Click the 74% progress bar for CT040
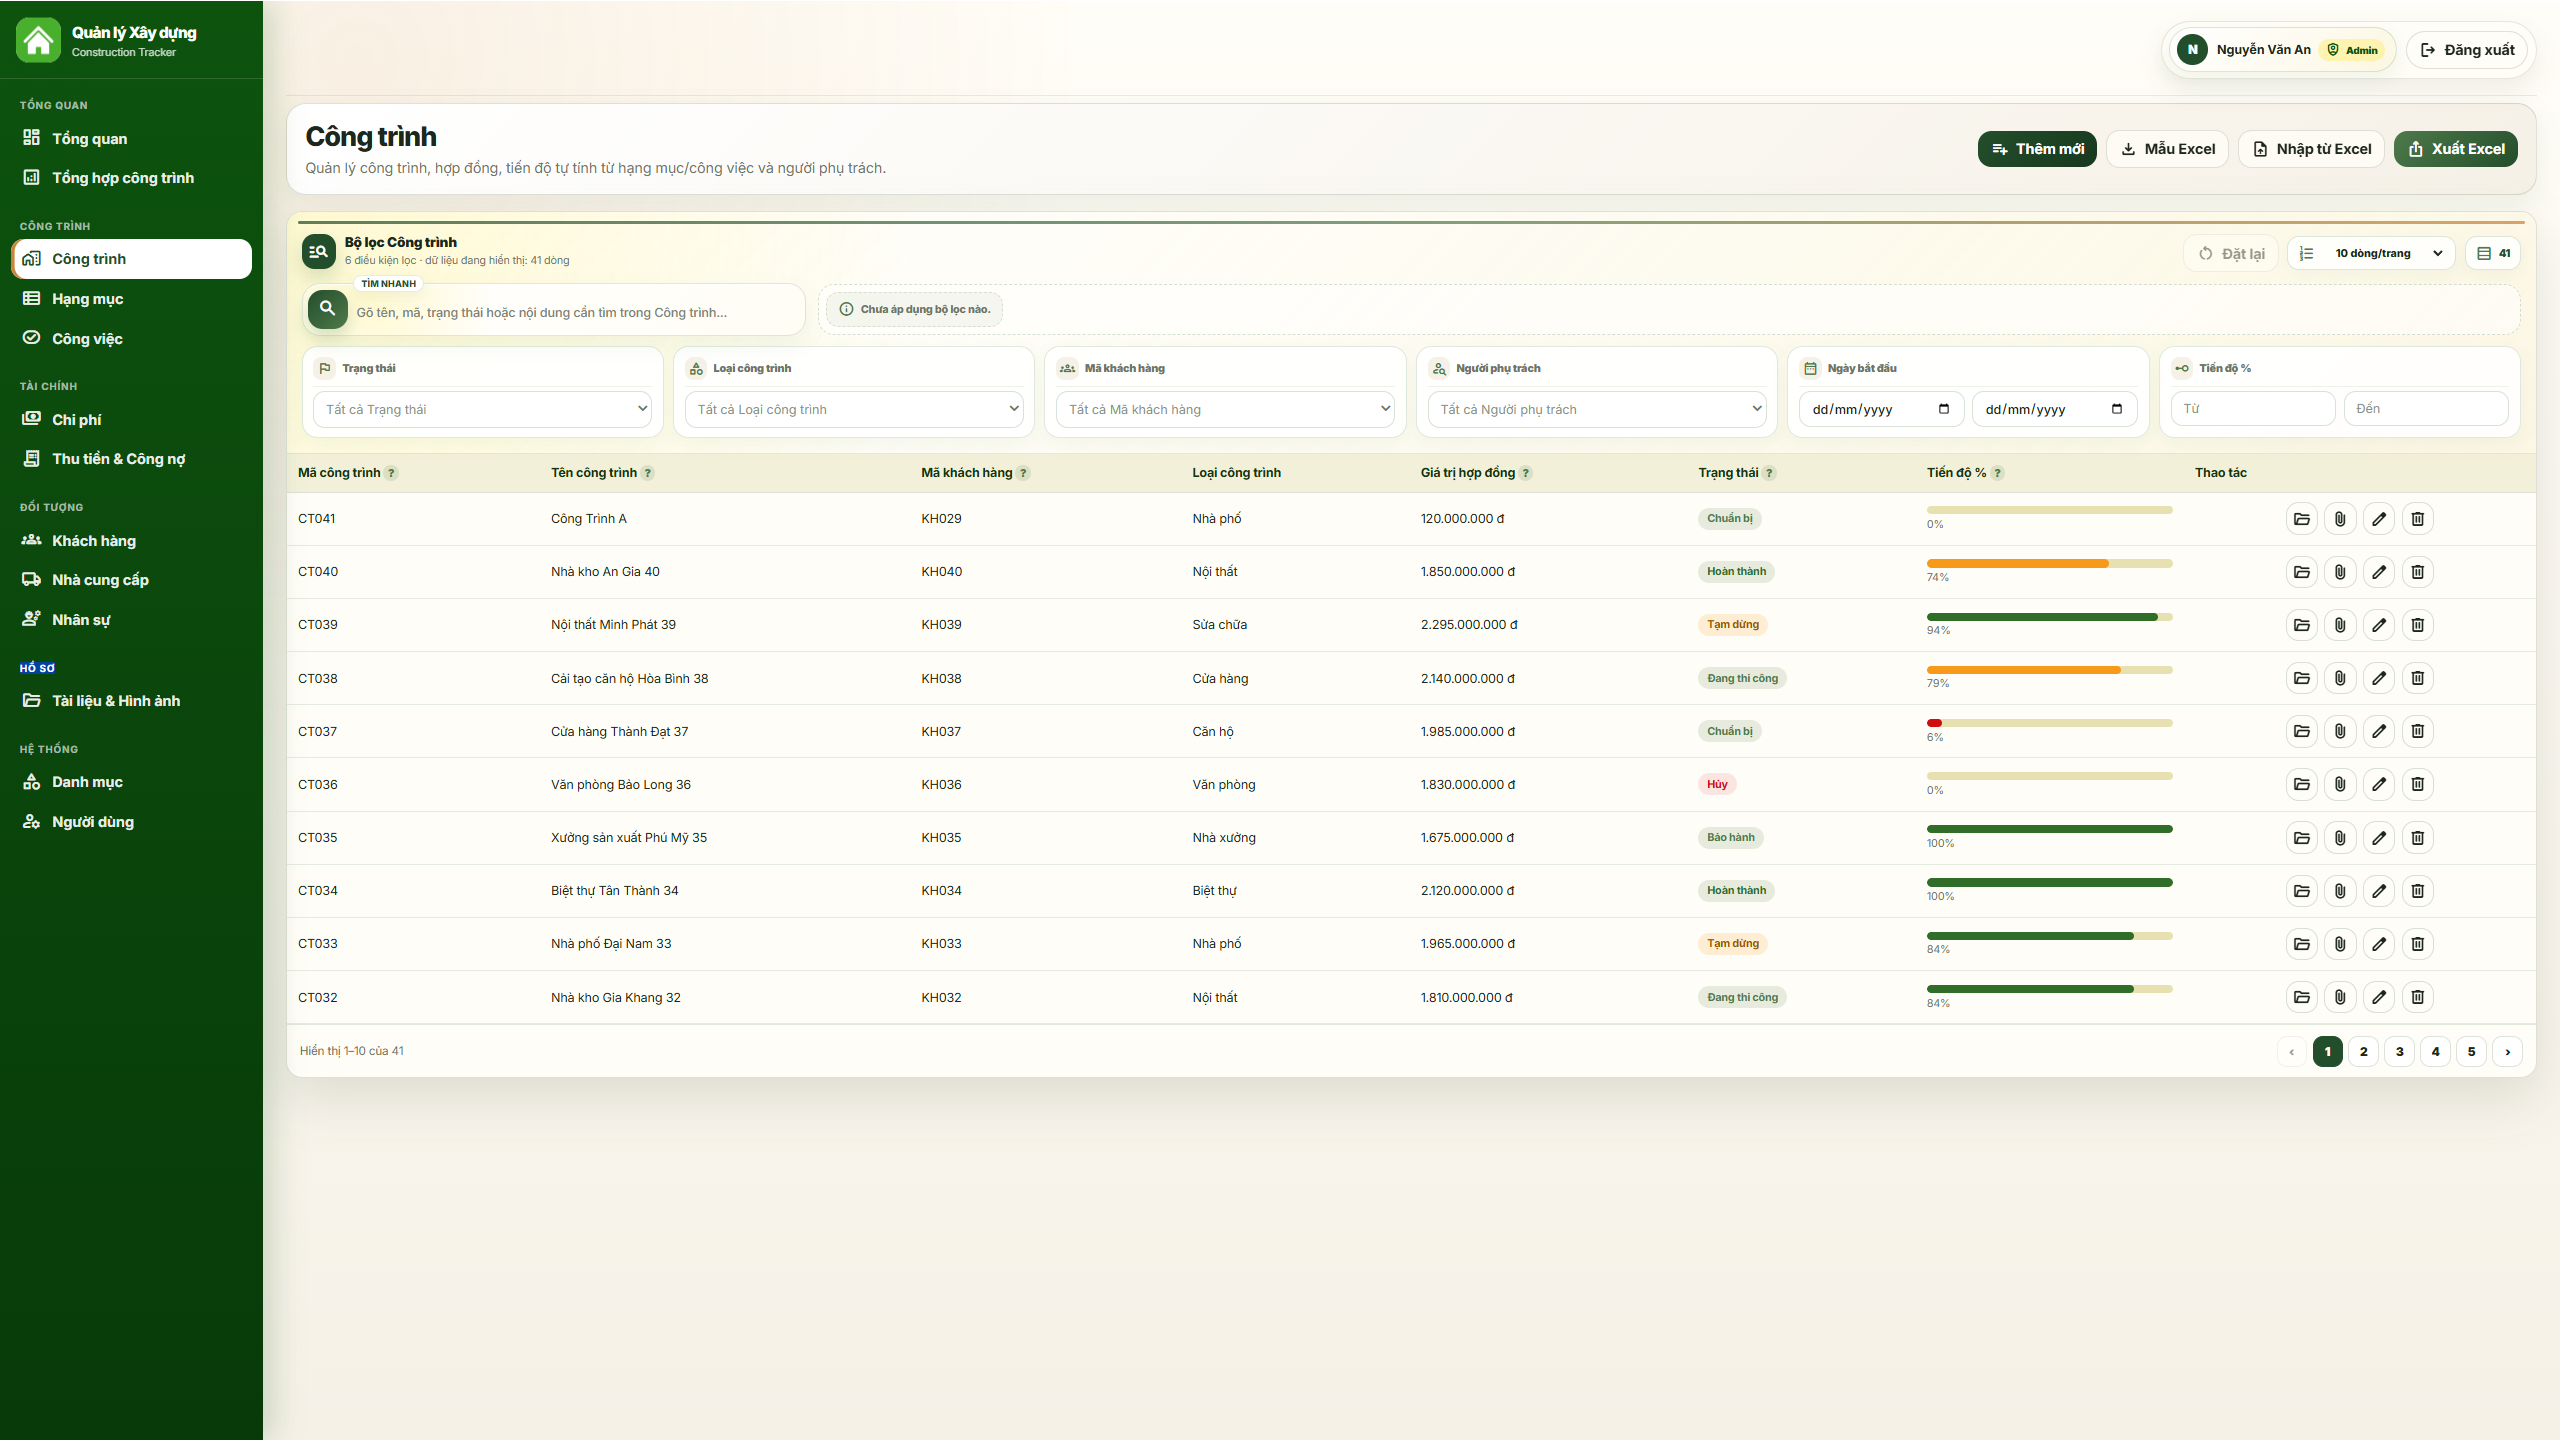Screen dimensions: 2560x1440 click(2049, 564)
